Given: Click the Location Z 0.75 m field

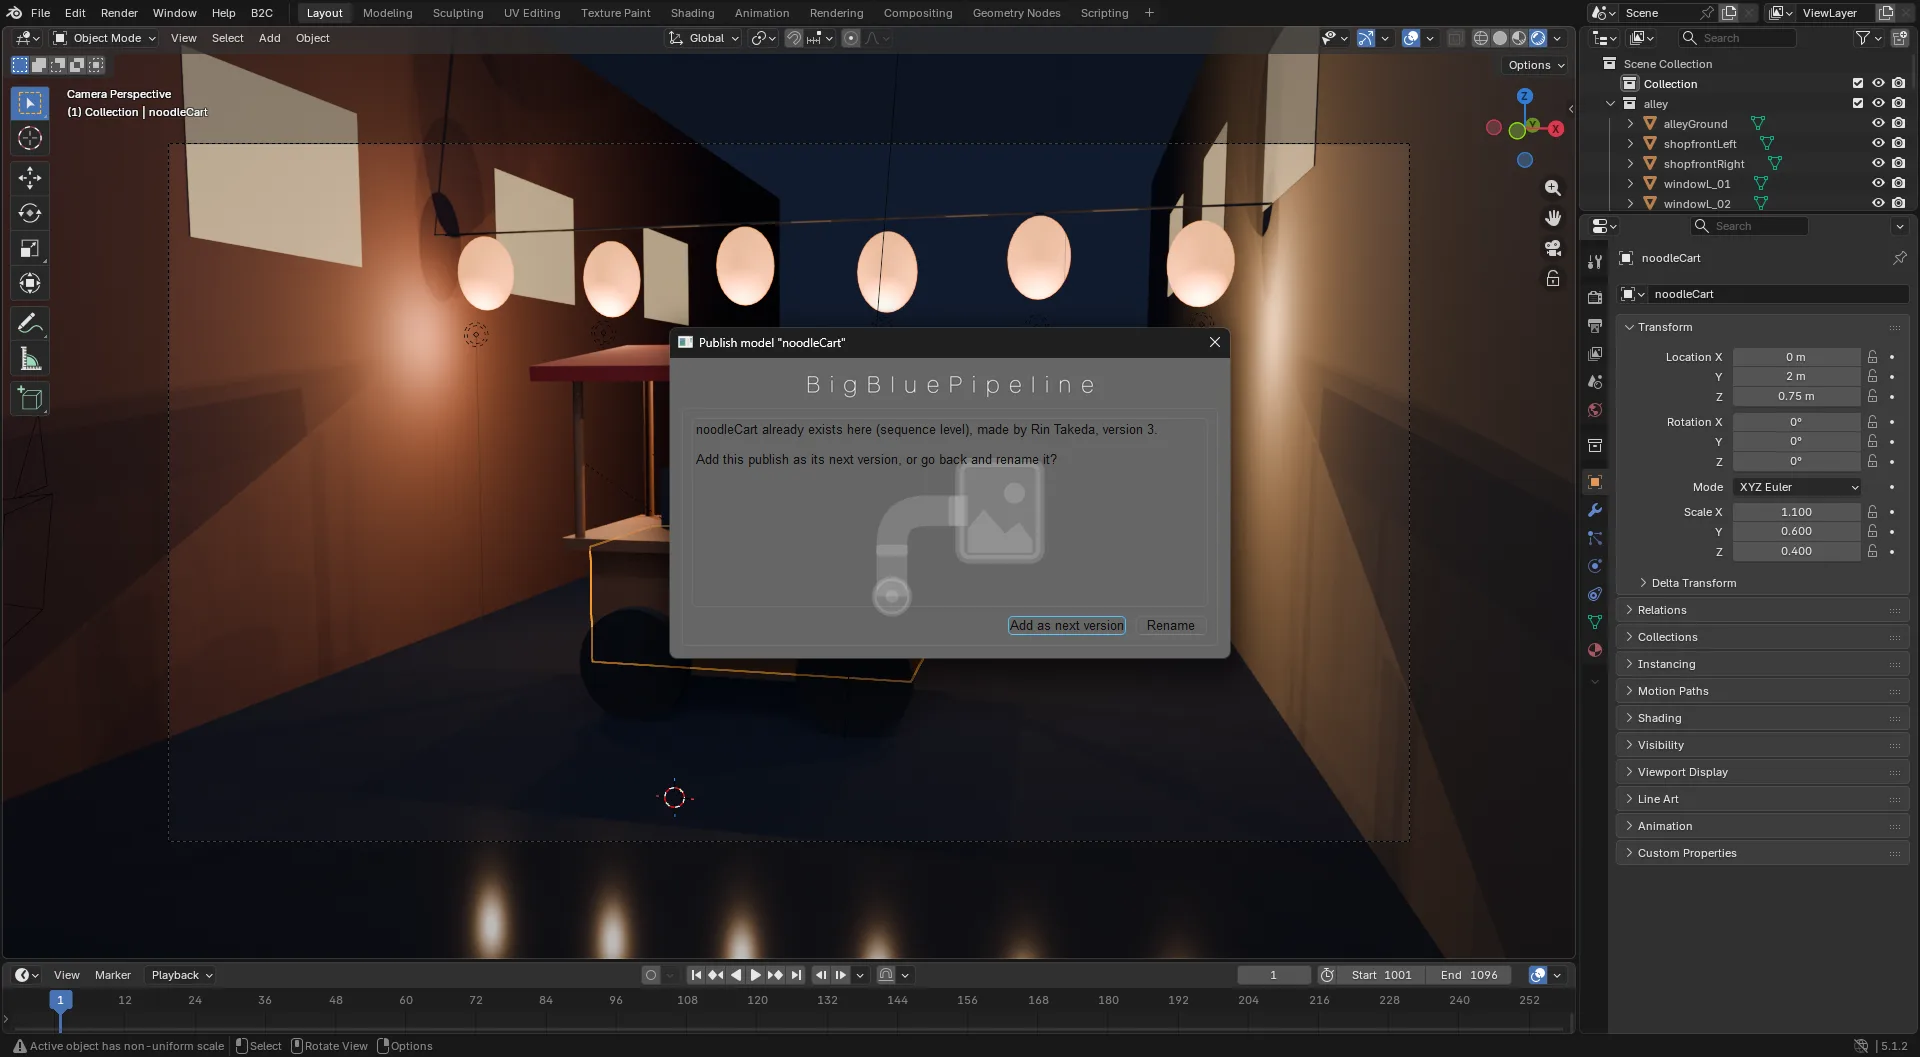Looking at the screenshot, I should point(1796,396).
